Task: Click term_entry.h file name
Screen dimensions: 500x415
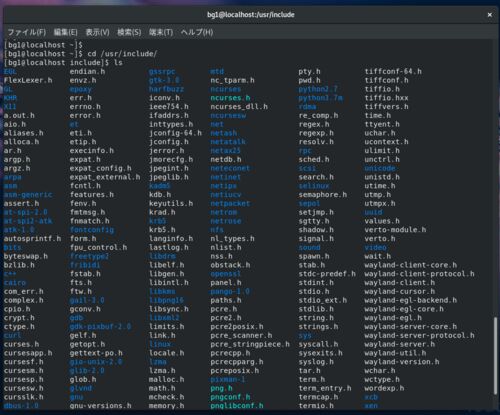Action: point(325,388)
